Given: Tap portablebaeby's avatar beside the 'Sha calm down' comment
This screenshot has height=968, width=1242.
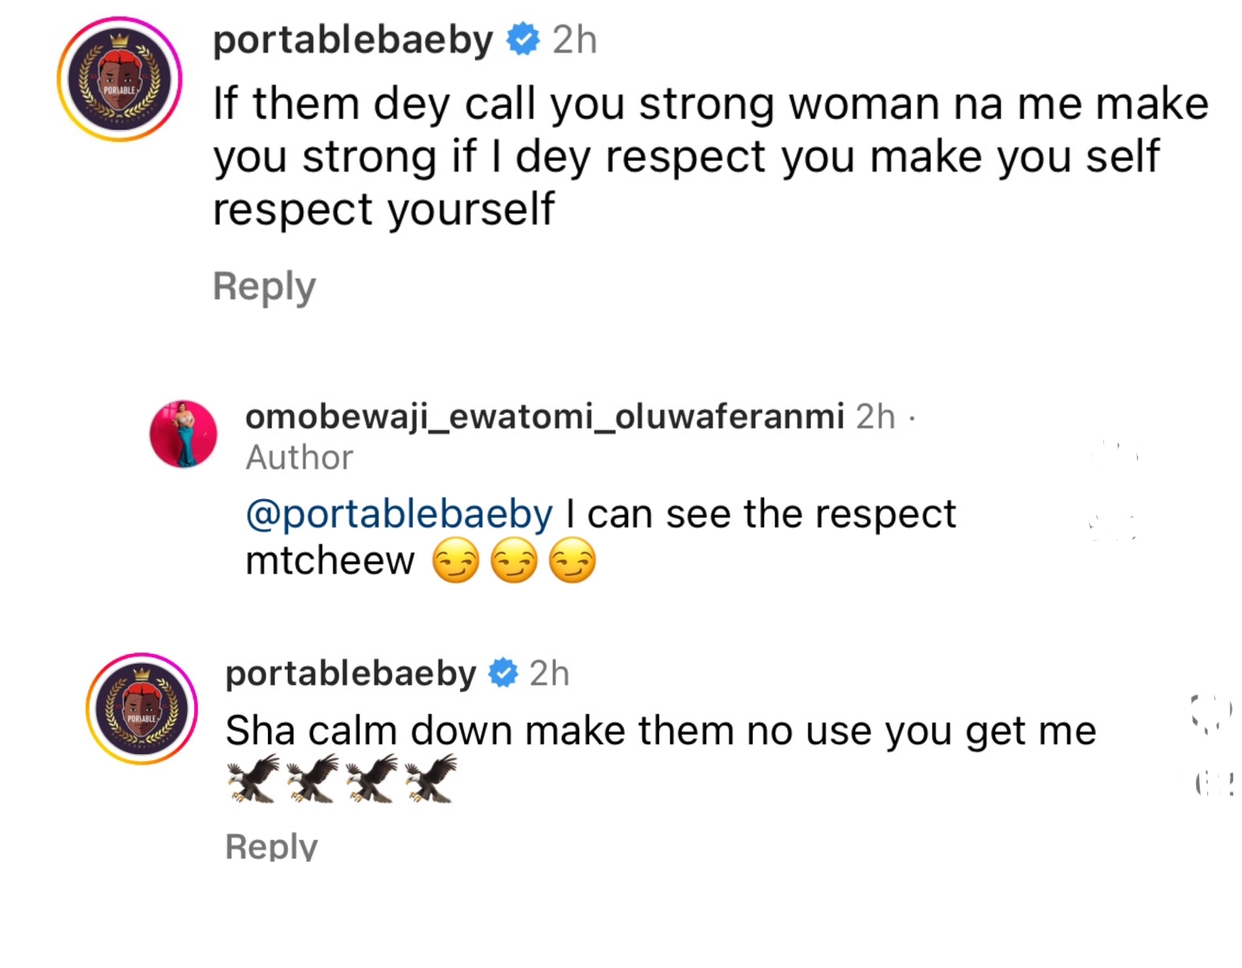Looking at the screenshot, I should [142, 709].
